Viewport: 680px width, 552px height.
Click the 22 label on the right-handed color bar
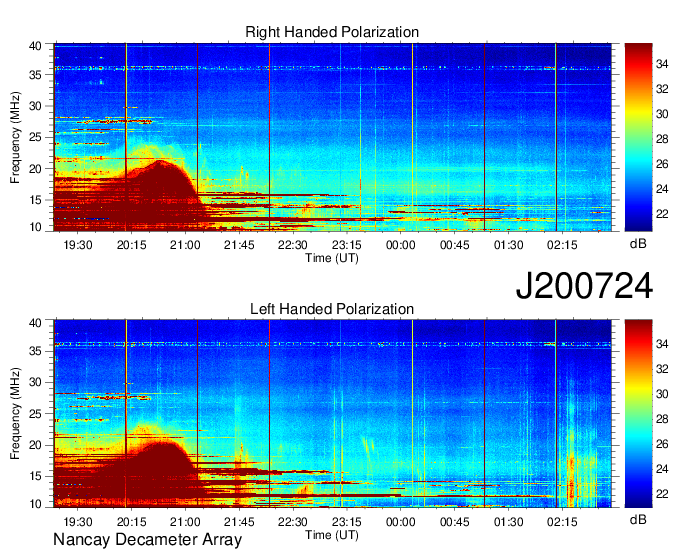(662, 214)
